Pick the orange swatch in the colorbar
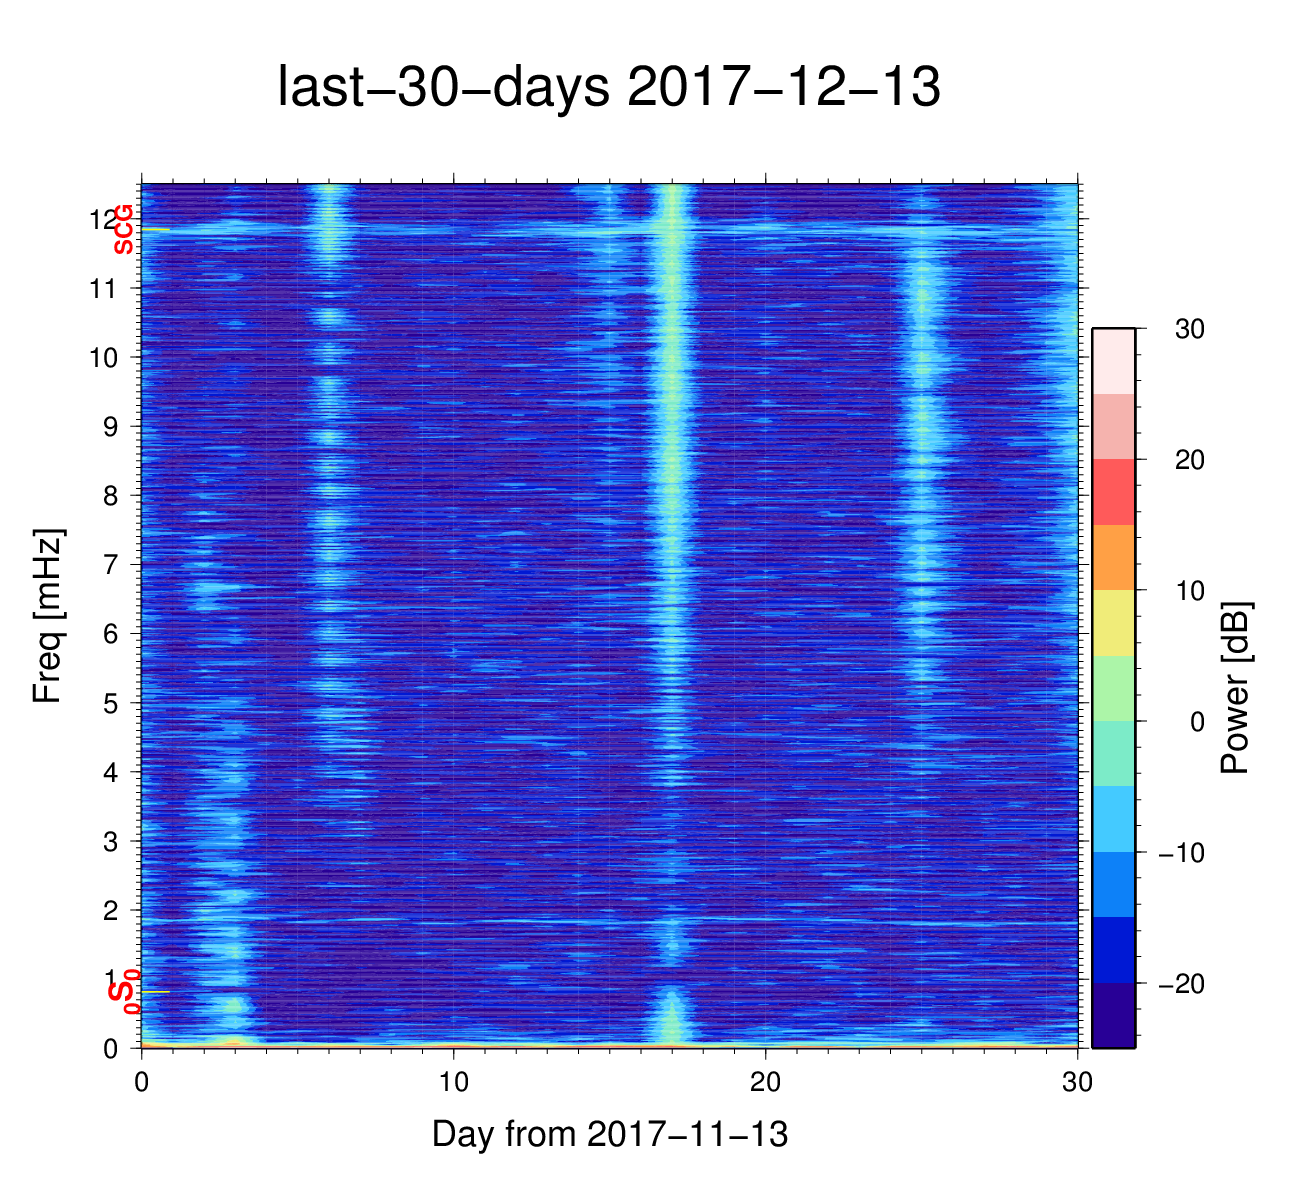This screenshot has height=1190, width=1290. (x=1113, y=557)
